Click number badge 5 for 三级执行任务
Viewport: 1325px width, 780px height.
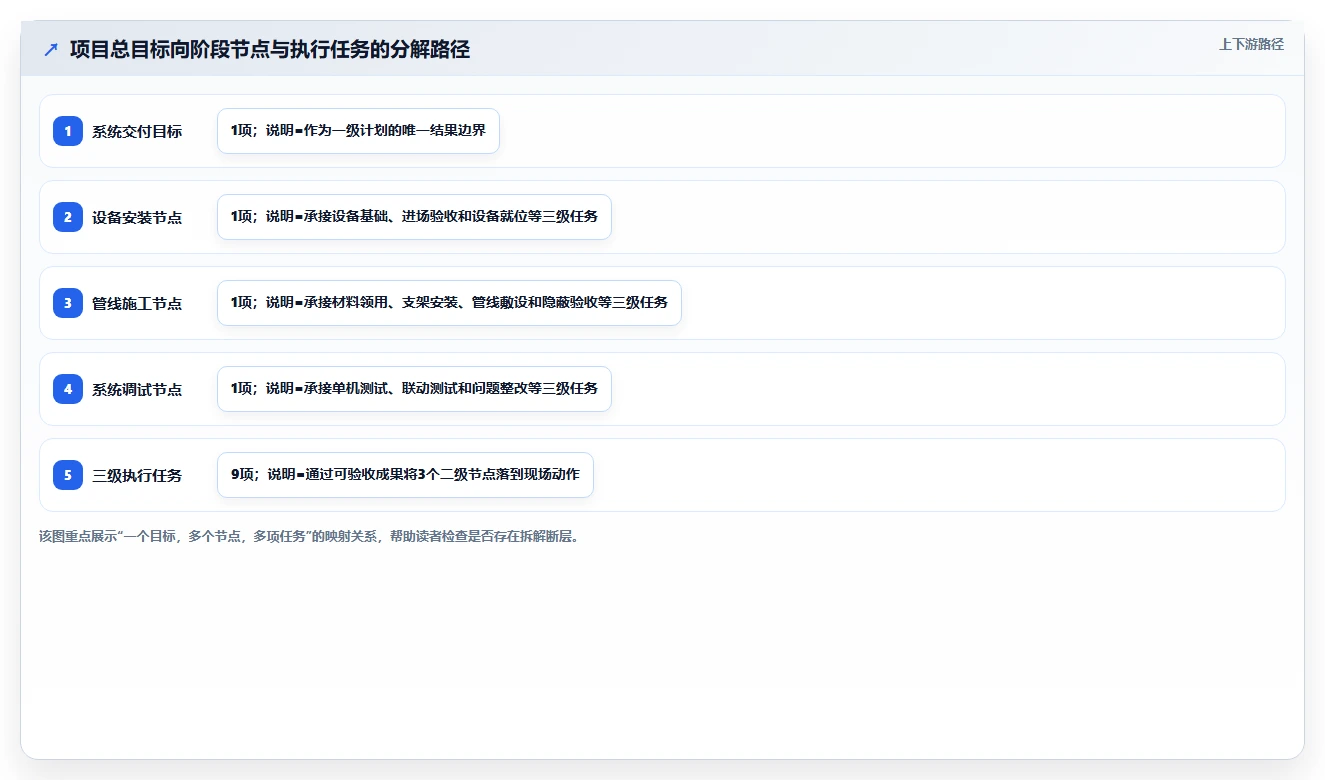[68, 475]
